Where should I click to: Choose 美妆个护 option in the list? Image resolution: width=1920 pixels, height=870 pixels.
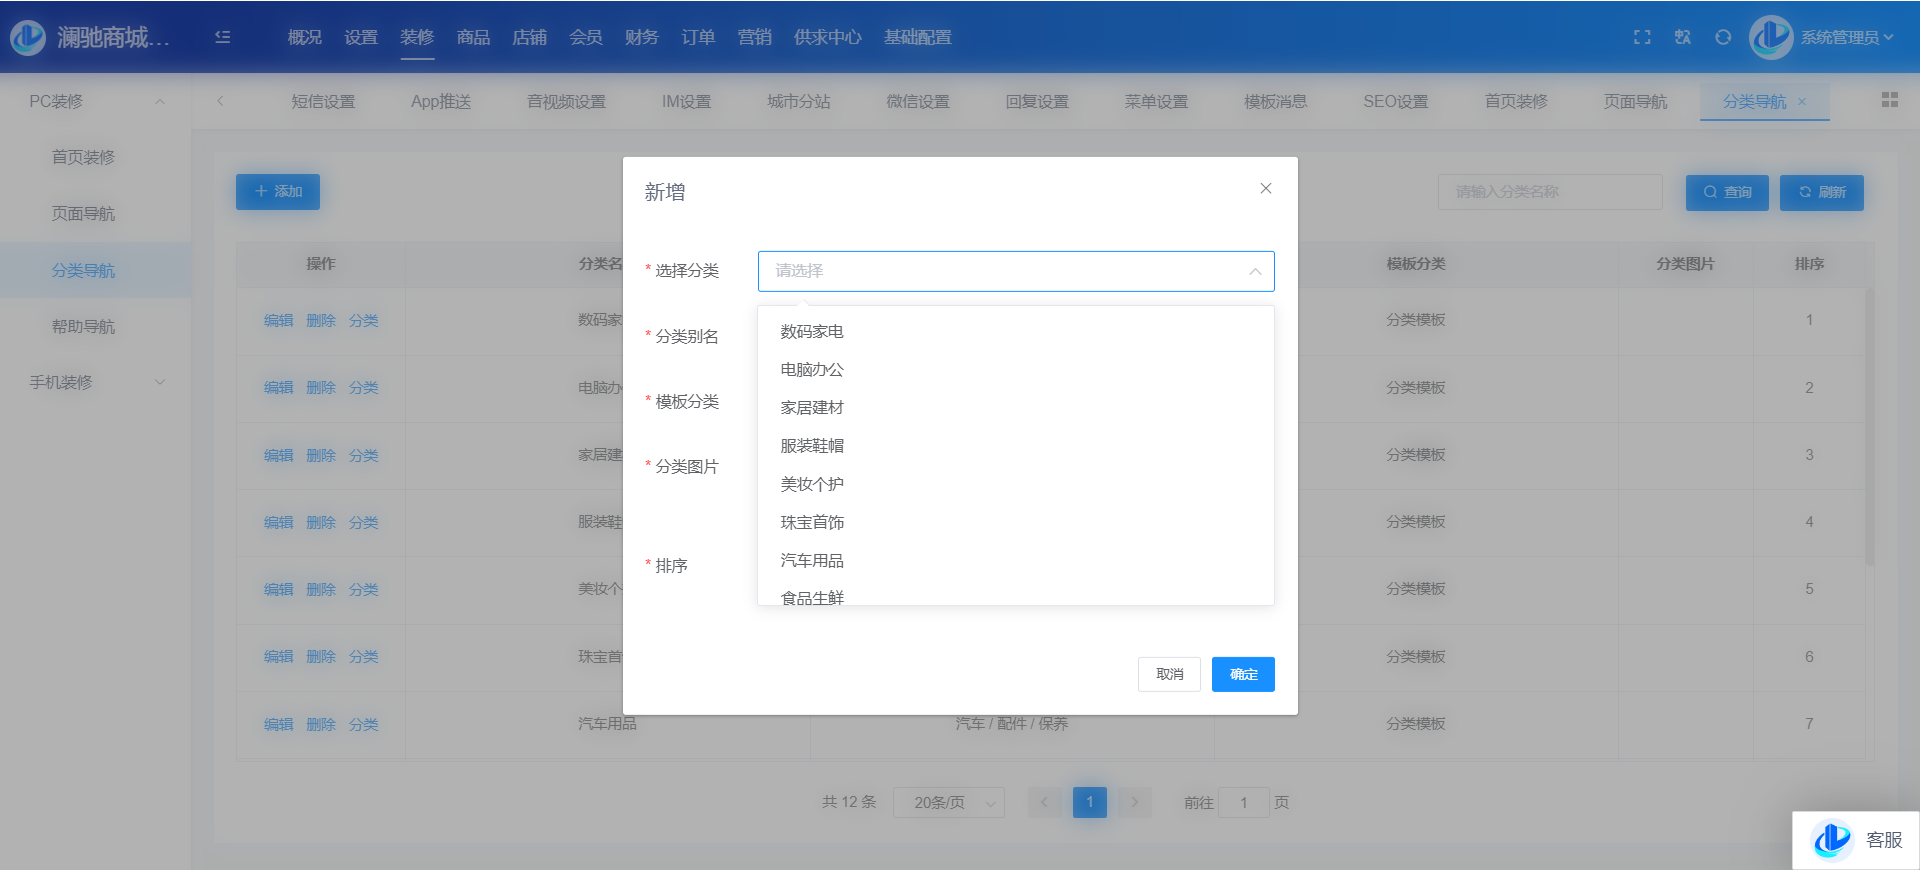(x=812, y=485)
